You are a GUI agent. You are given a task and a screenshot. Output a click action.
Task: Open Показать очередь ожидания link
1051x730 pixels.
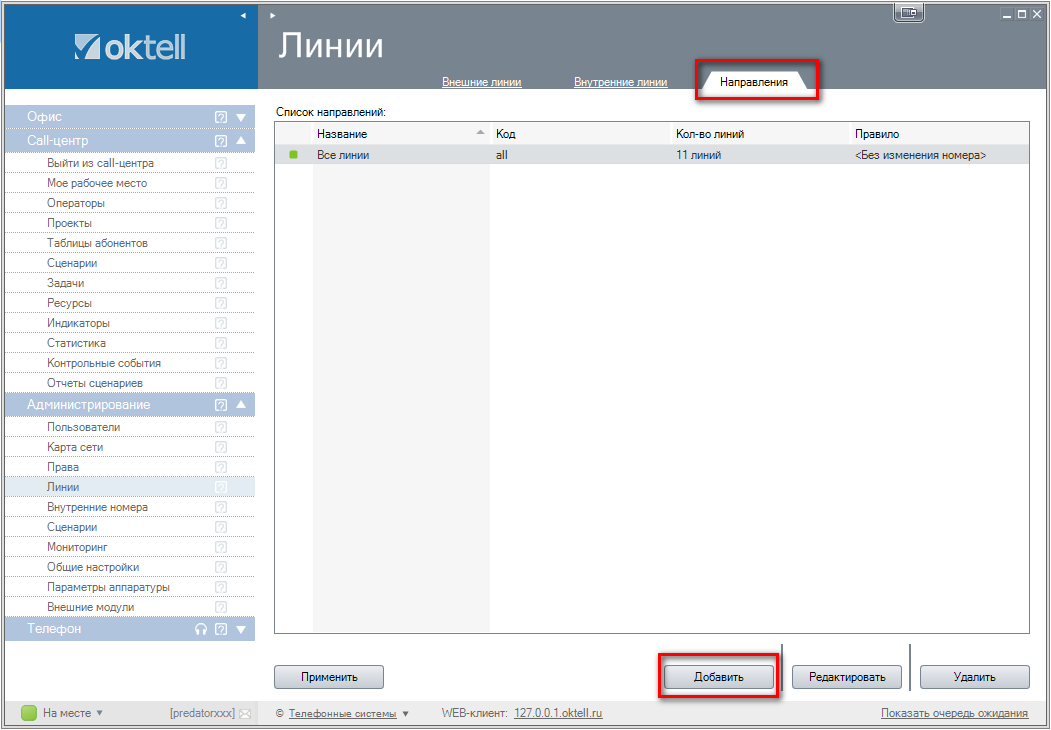pyautogui.click(x=954, y=713)
